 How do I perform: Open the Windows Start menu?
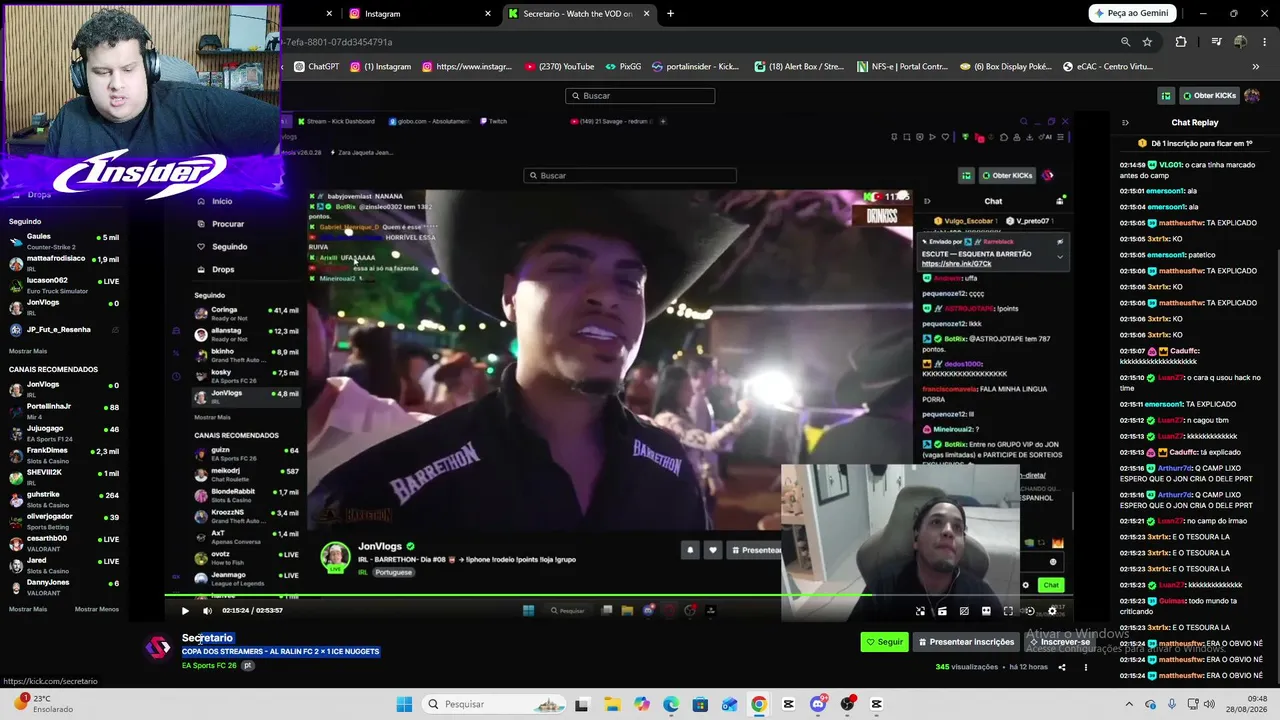coord(404,704)
